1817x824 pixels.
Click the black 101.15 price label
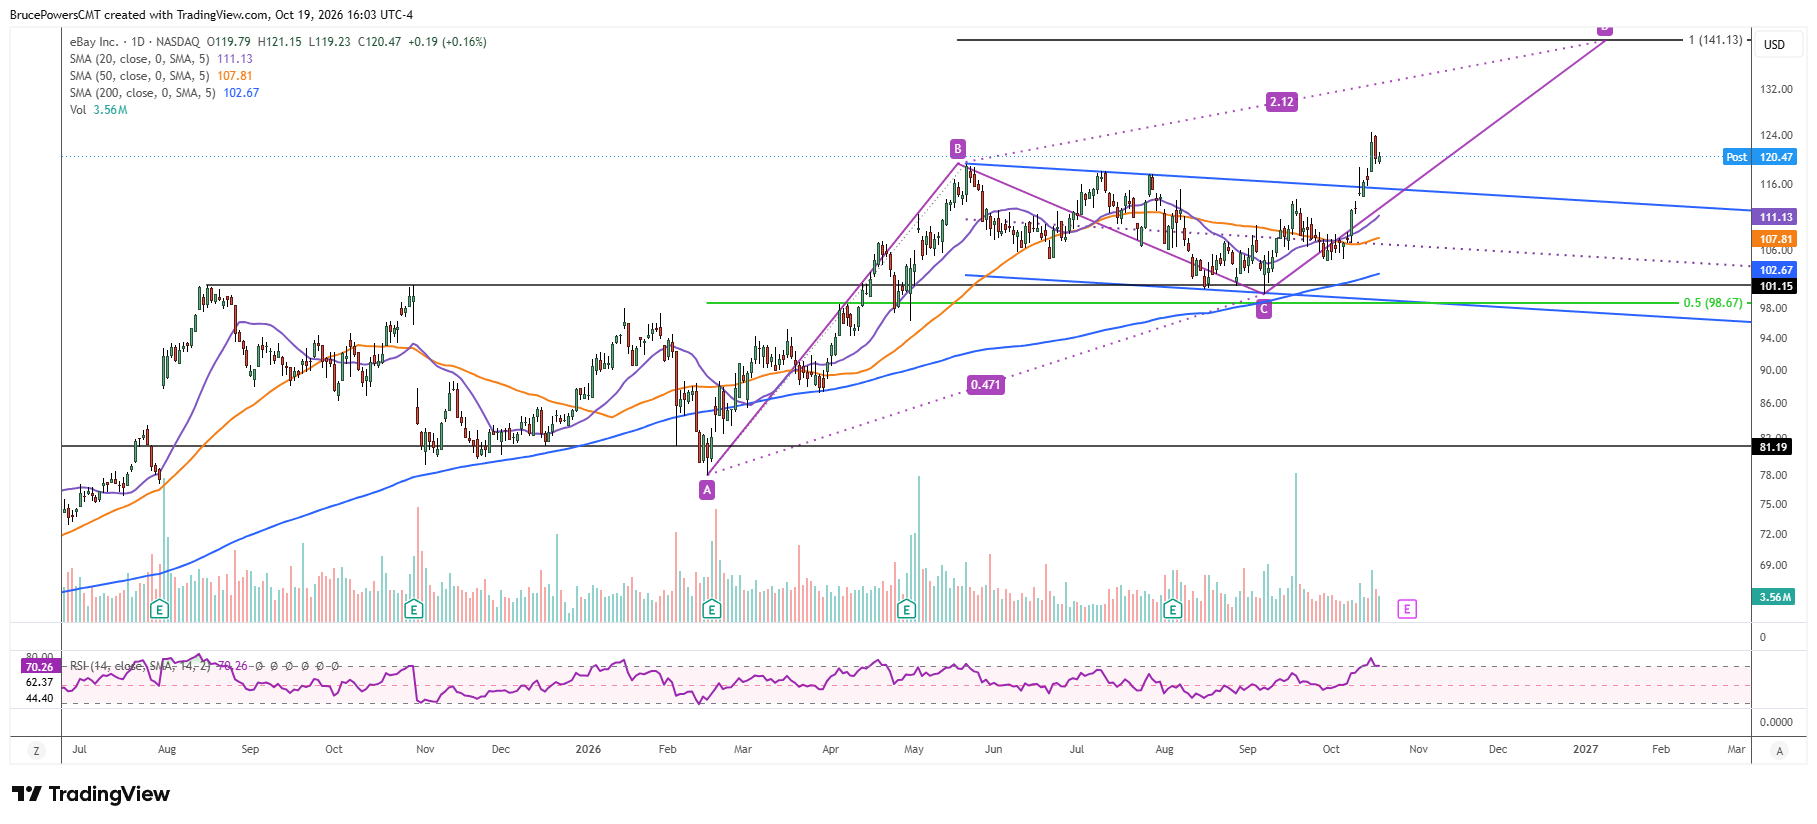pyautogui.click(x=1776, y=286)
